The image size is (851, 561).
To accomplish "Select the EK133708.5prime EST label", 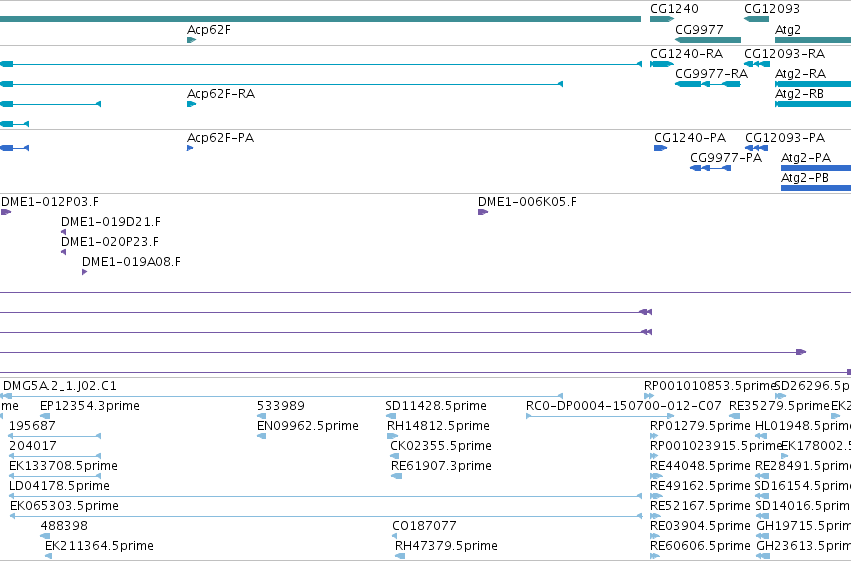I will pyautogui.click(x=63, y=466).
